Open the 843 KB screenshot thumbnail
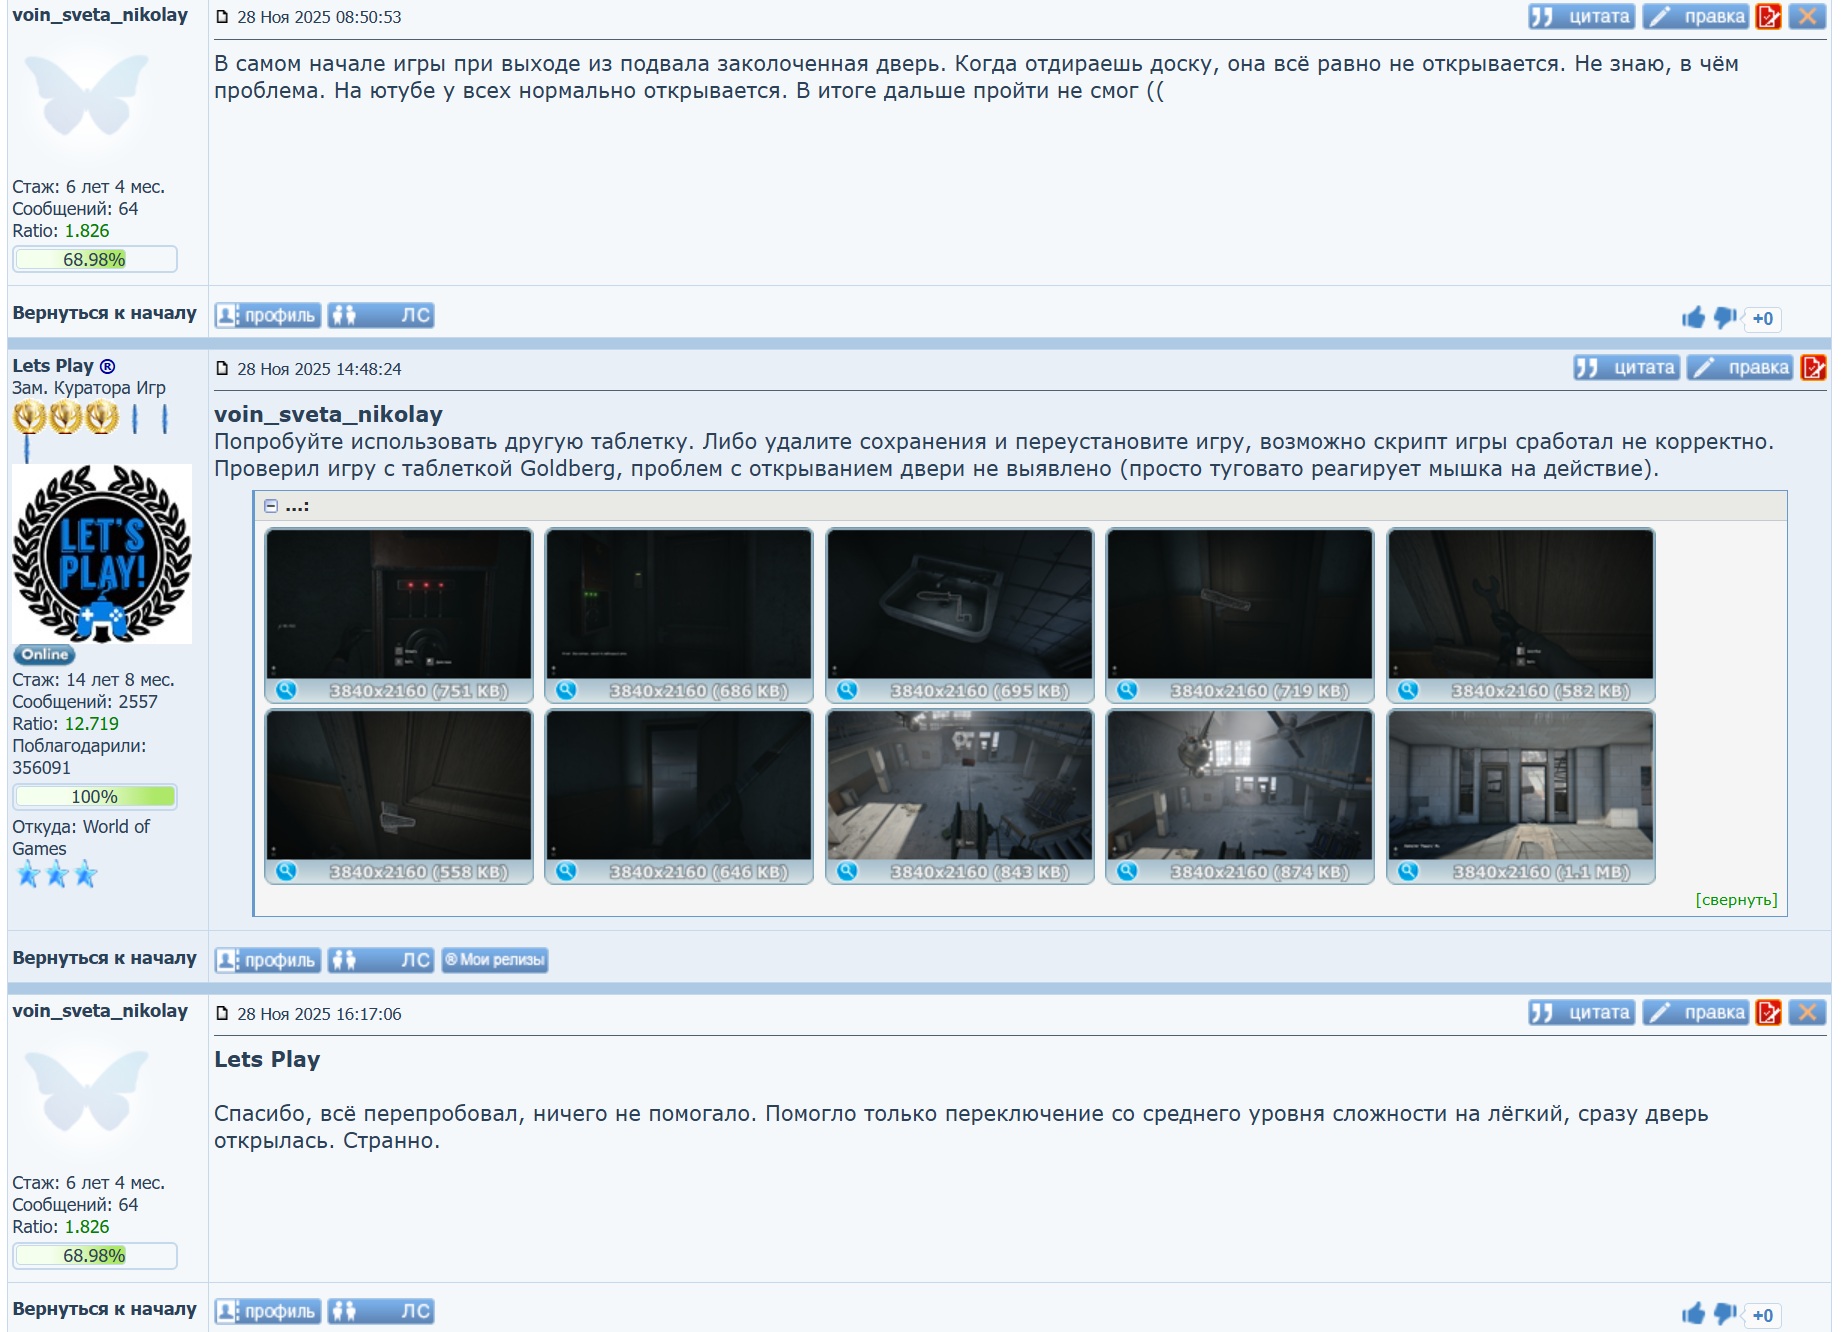 point(959,785)
